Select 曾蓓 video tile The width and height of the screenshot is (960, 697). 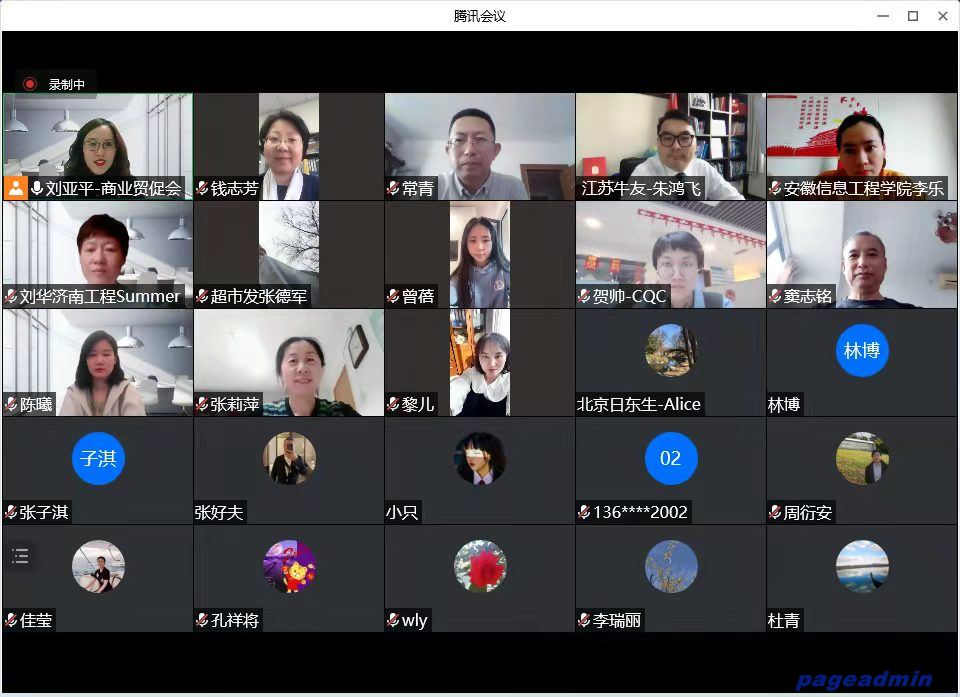point(480,255)
